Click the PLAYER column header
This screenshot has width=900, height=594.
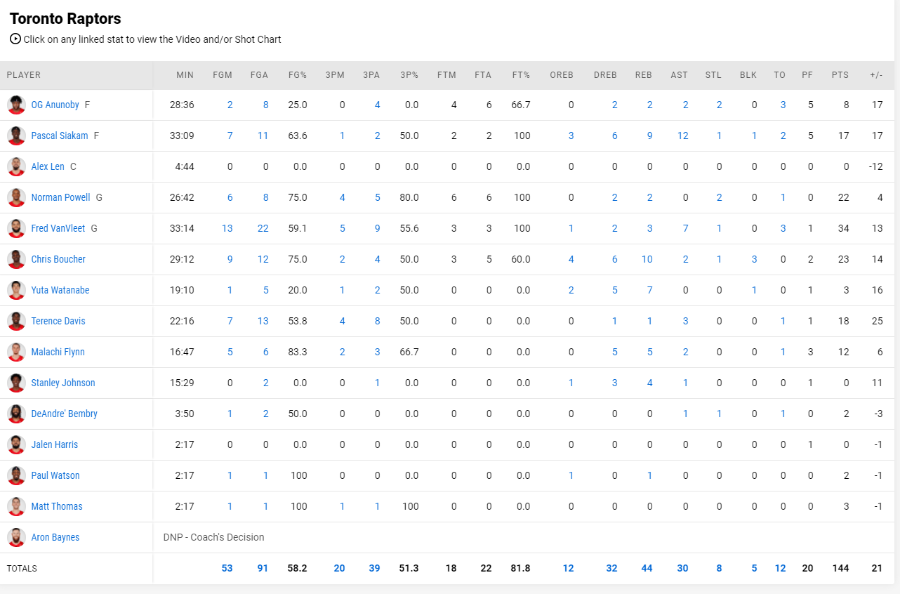[24, 75]
